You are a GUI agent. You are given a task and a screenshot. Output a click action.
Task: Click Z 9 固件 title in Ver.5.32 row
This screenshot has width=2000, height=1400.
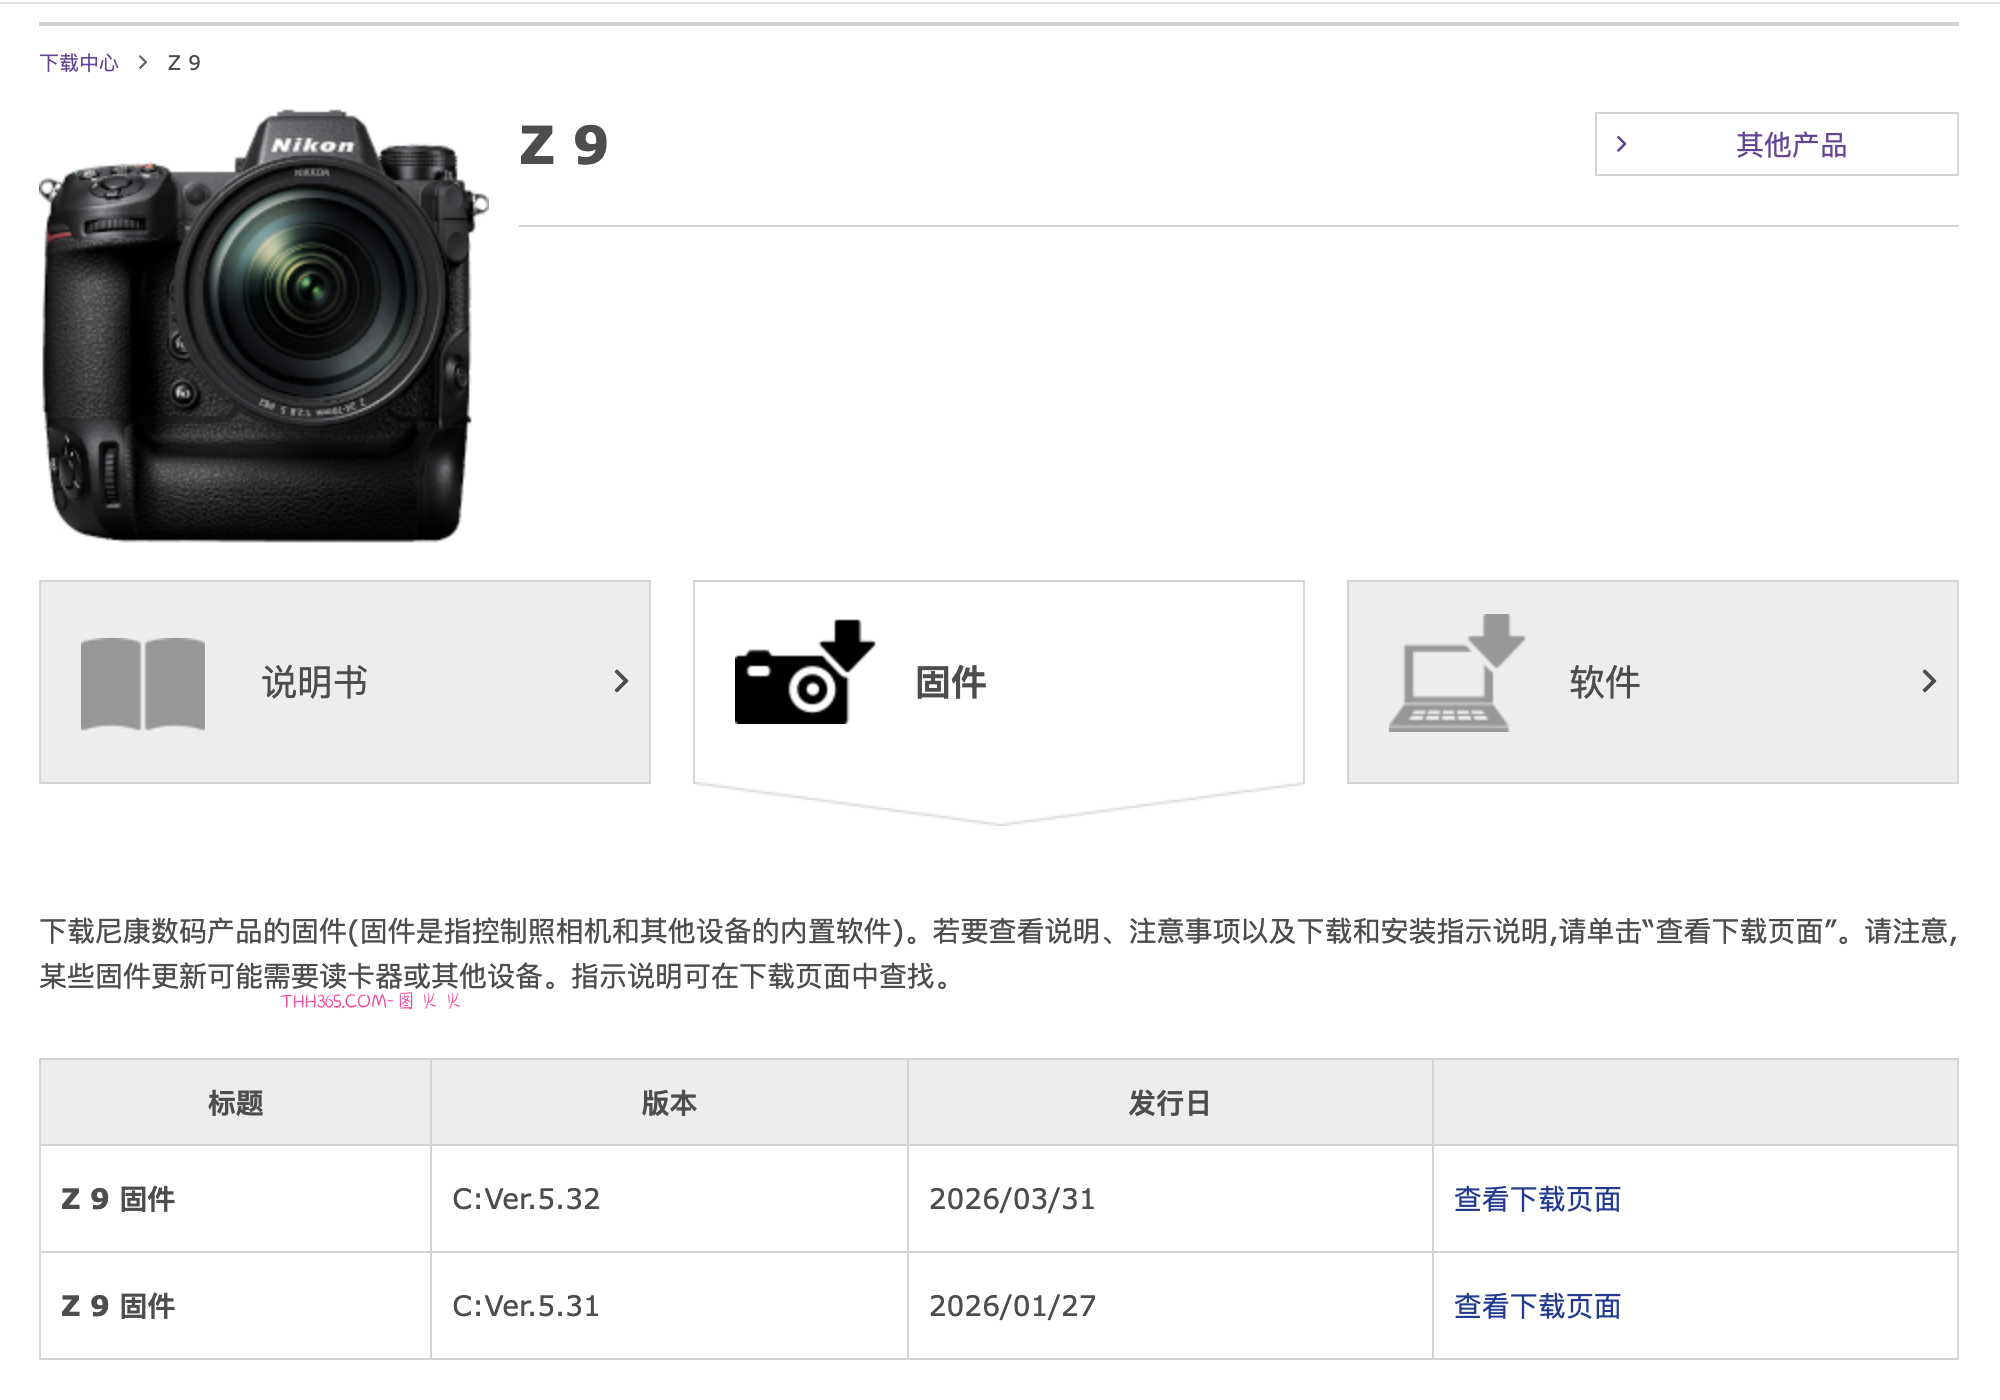[x=118, y=1199]
